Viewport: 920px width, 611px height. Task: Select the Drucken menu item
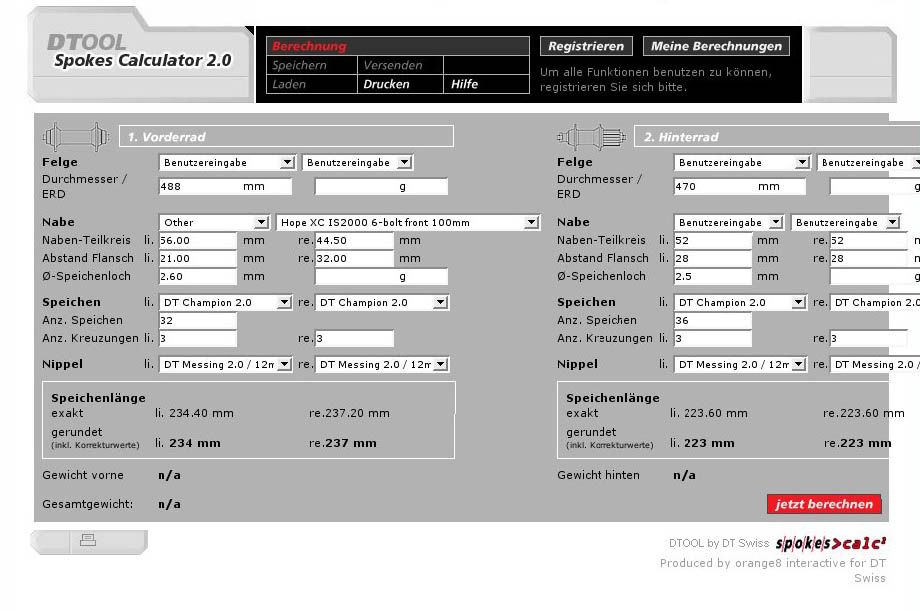tap(386, 85)
